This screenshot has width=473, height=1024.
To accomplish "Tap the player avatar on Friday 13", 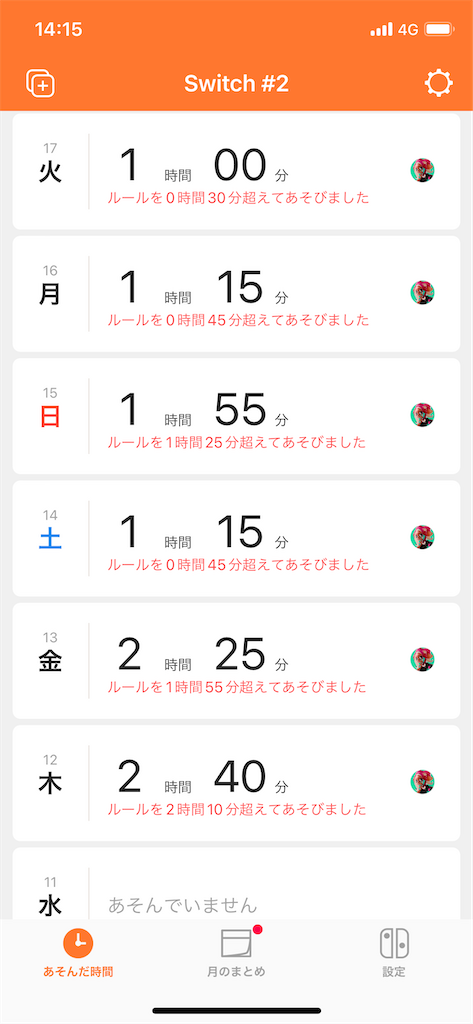I will (x=423, y=660).
